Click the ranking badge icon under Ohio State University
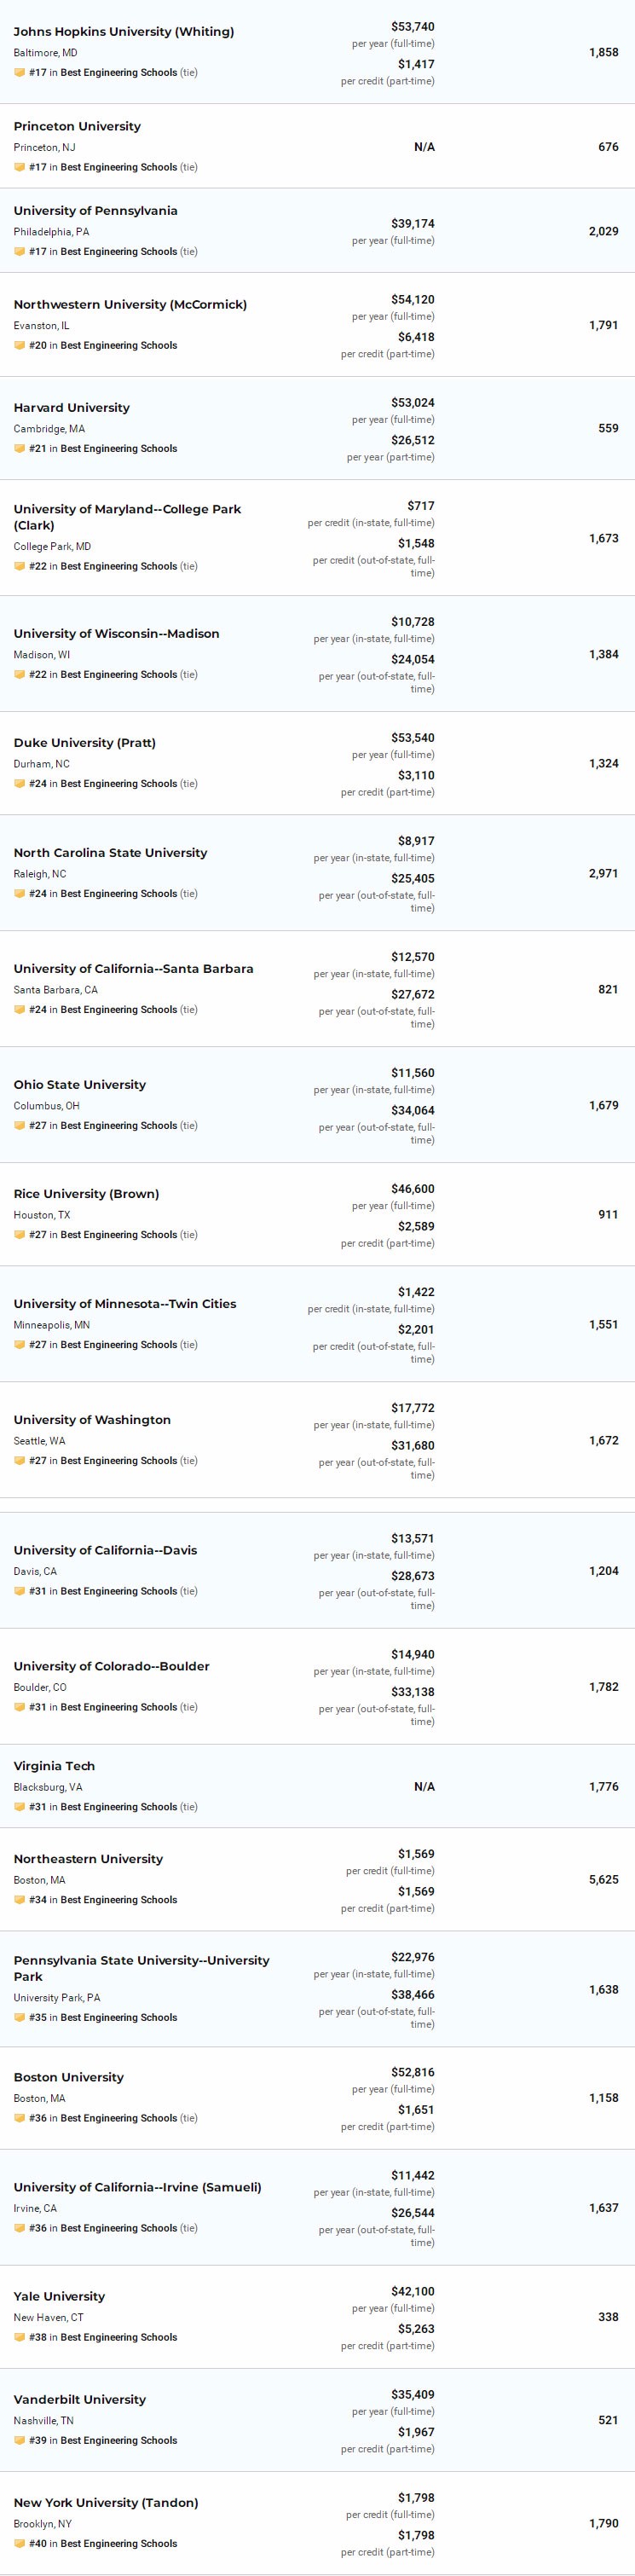The width and height of the screenshot is (635, 2576). click(19, 1126)
